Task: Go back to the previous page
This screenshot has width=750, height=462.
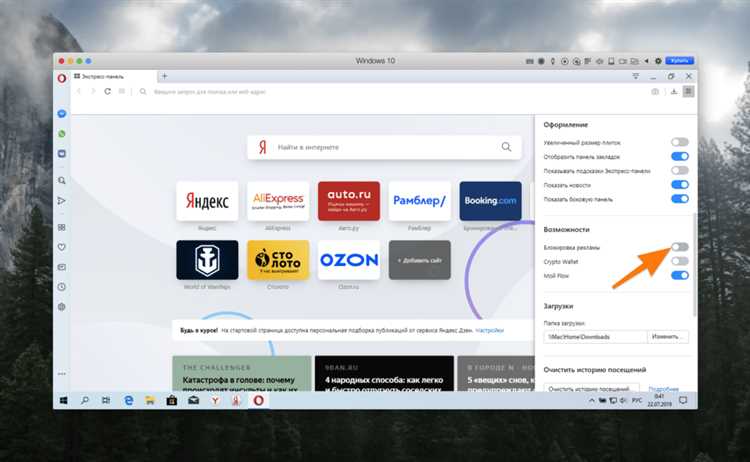Action: coord(79,91)
